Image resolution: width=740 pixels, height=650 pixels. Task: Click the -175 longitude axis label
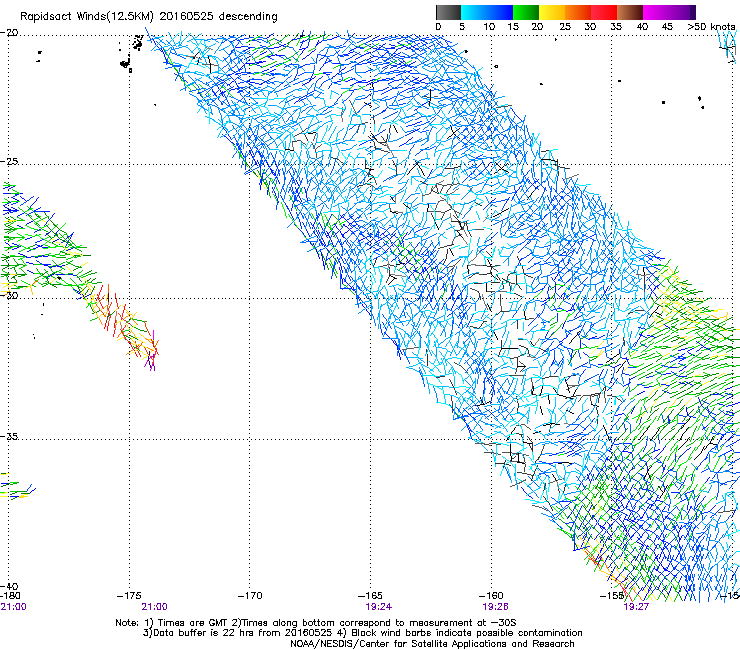(129, 596)
